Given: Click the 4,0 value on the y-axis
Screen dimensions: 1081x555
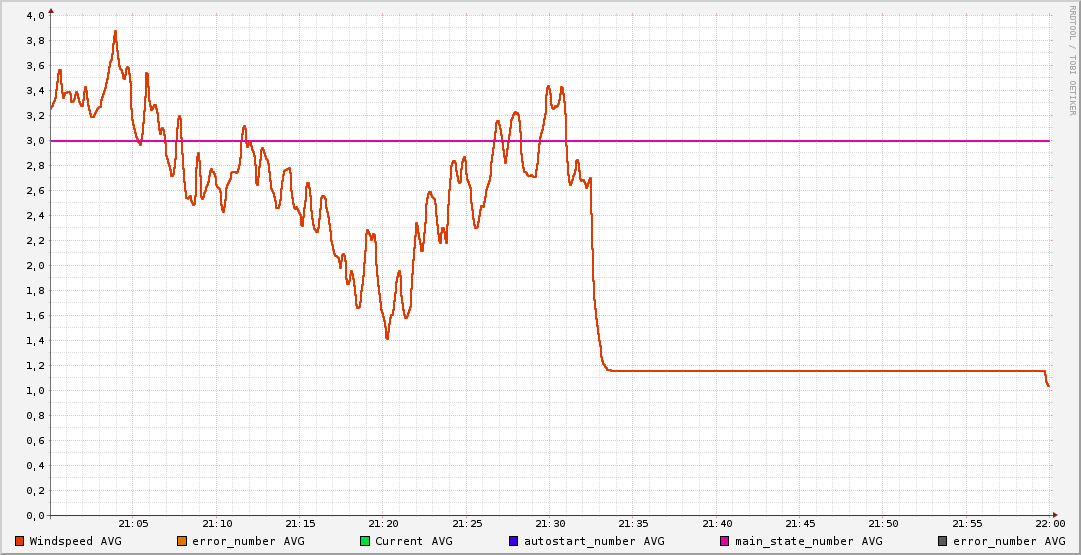Looking at the screenshot, I should click(34, 16).
